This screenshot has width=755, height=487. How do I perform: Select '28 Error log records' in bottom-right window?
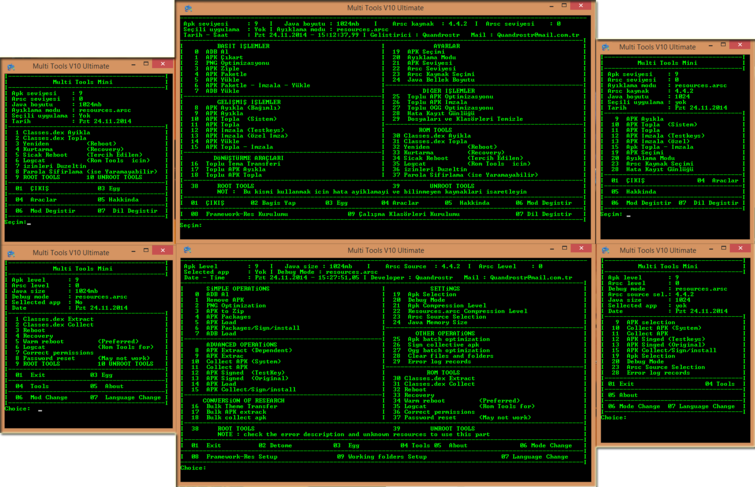tap(651, 373)
